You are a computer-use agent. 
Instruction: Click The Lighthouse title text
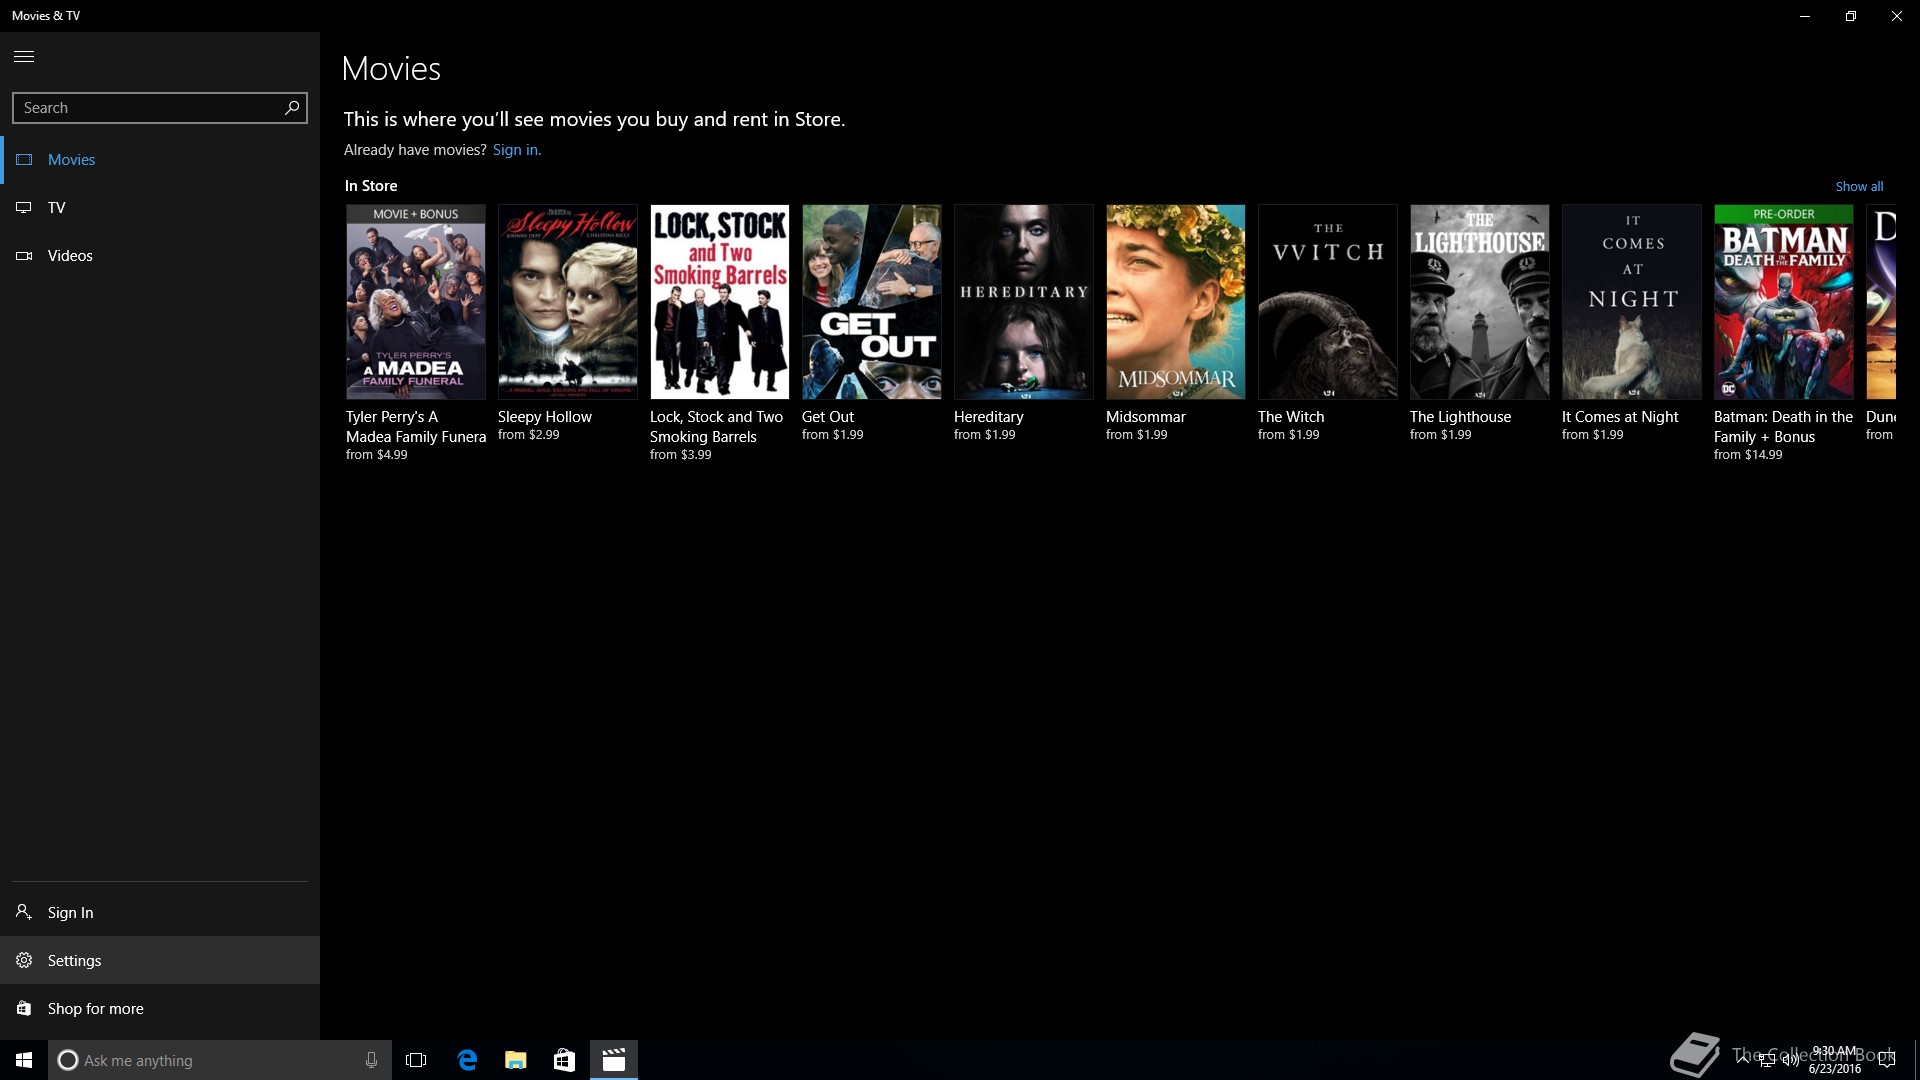(1461, 416)
